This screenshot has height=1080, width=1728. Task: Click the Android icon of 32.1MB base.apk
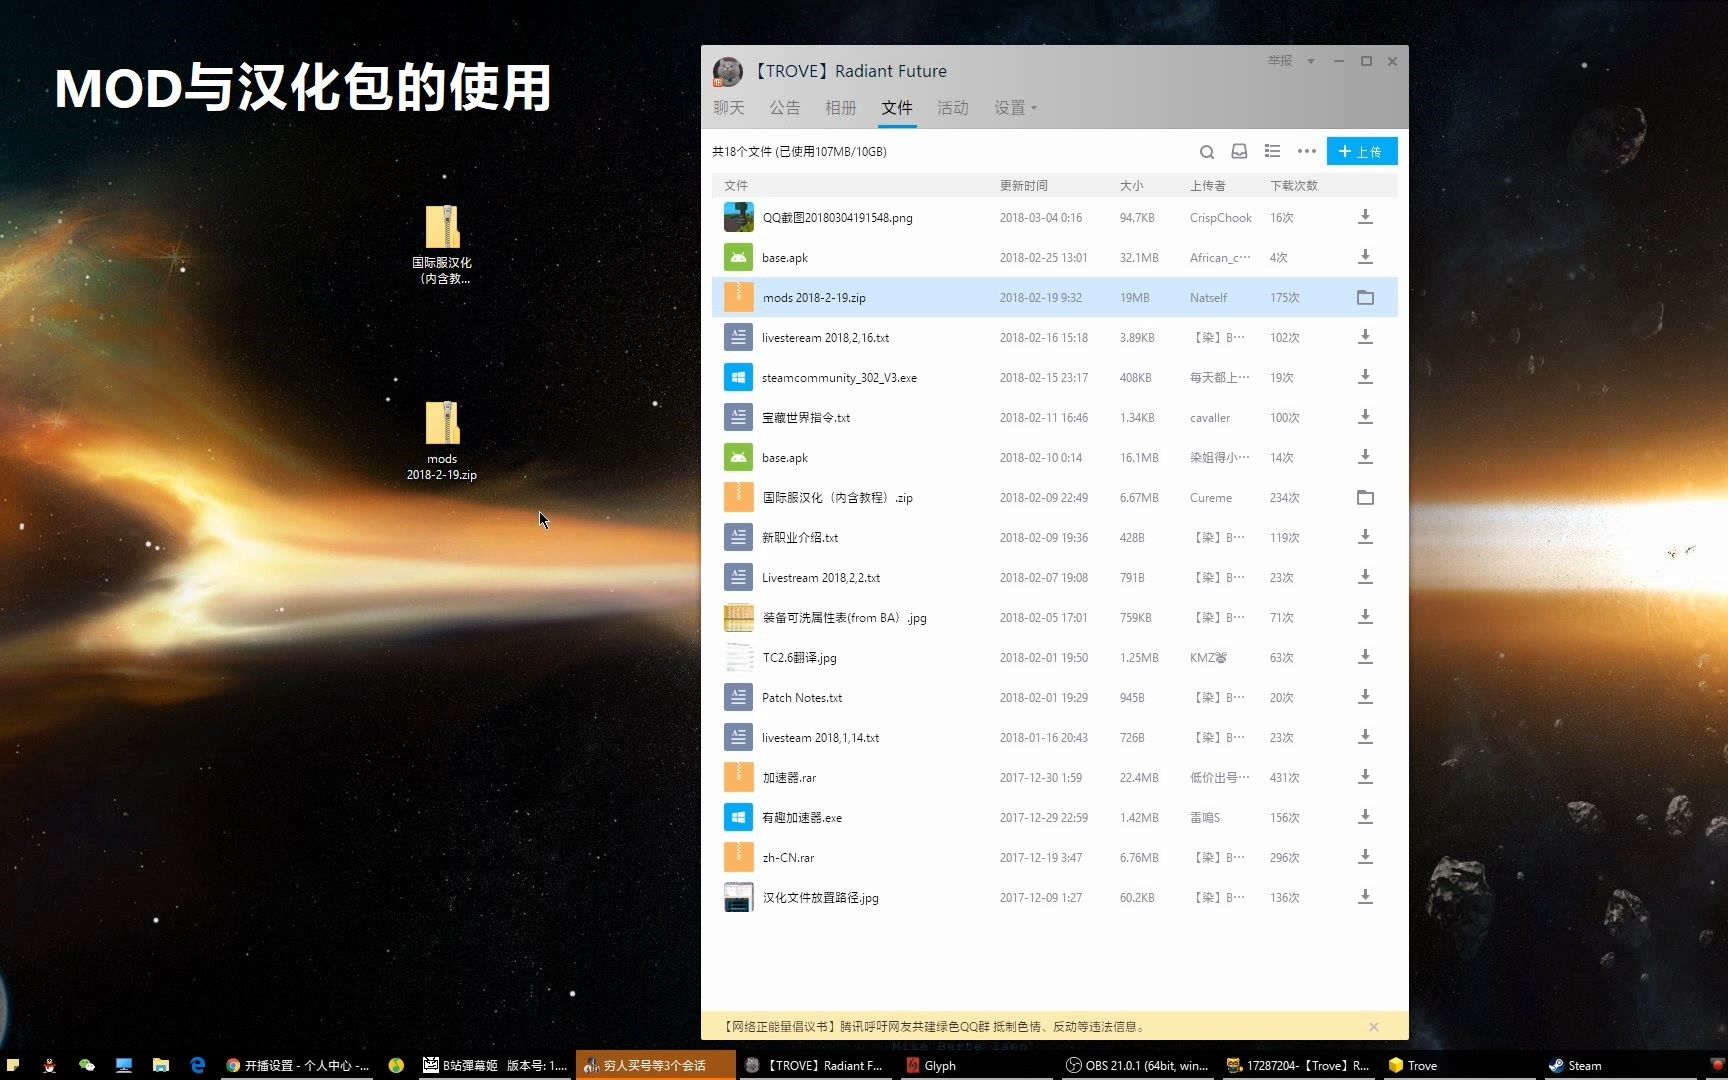click(738, 257)
